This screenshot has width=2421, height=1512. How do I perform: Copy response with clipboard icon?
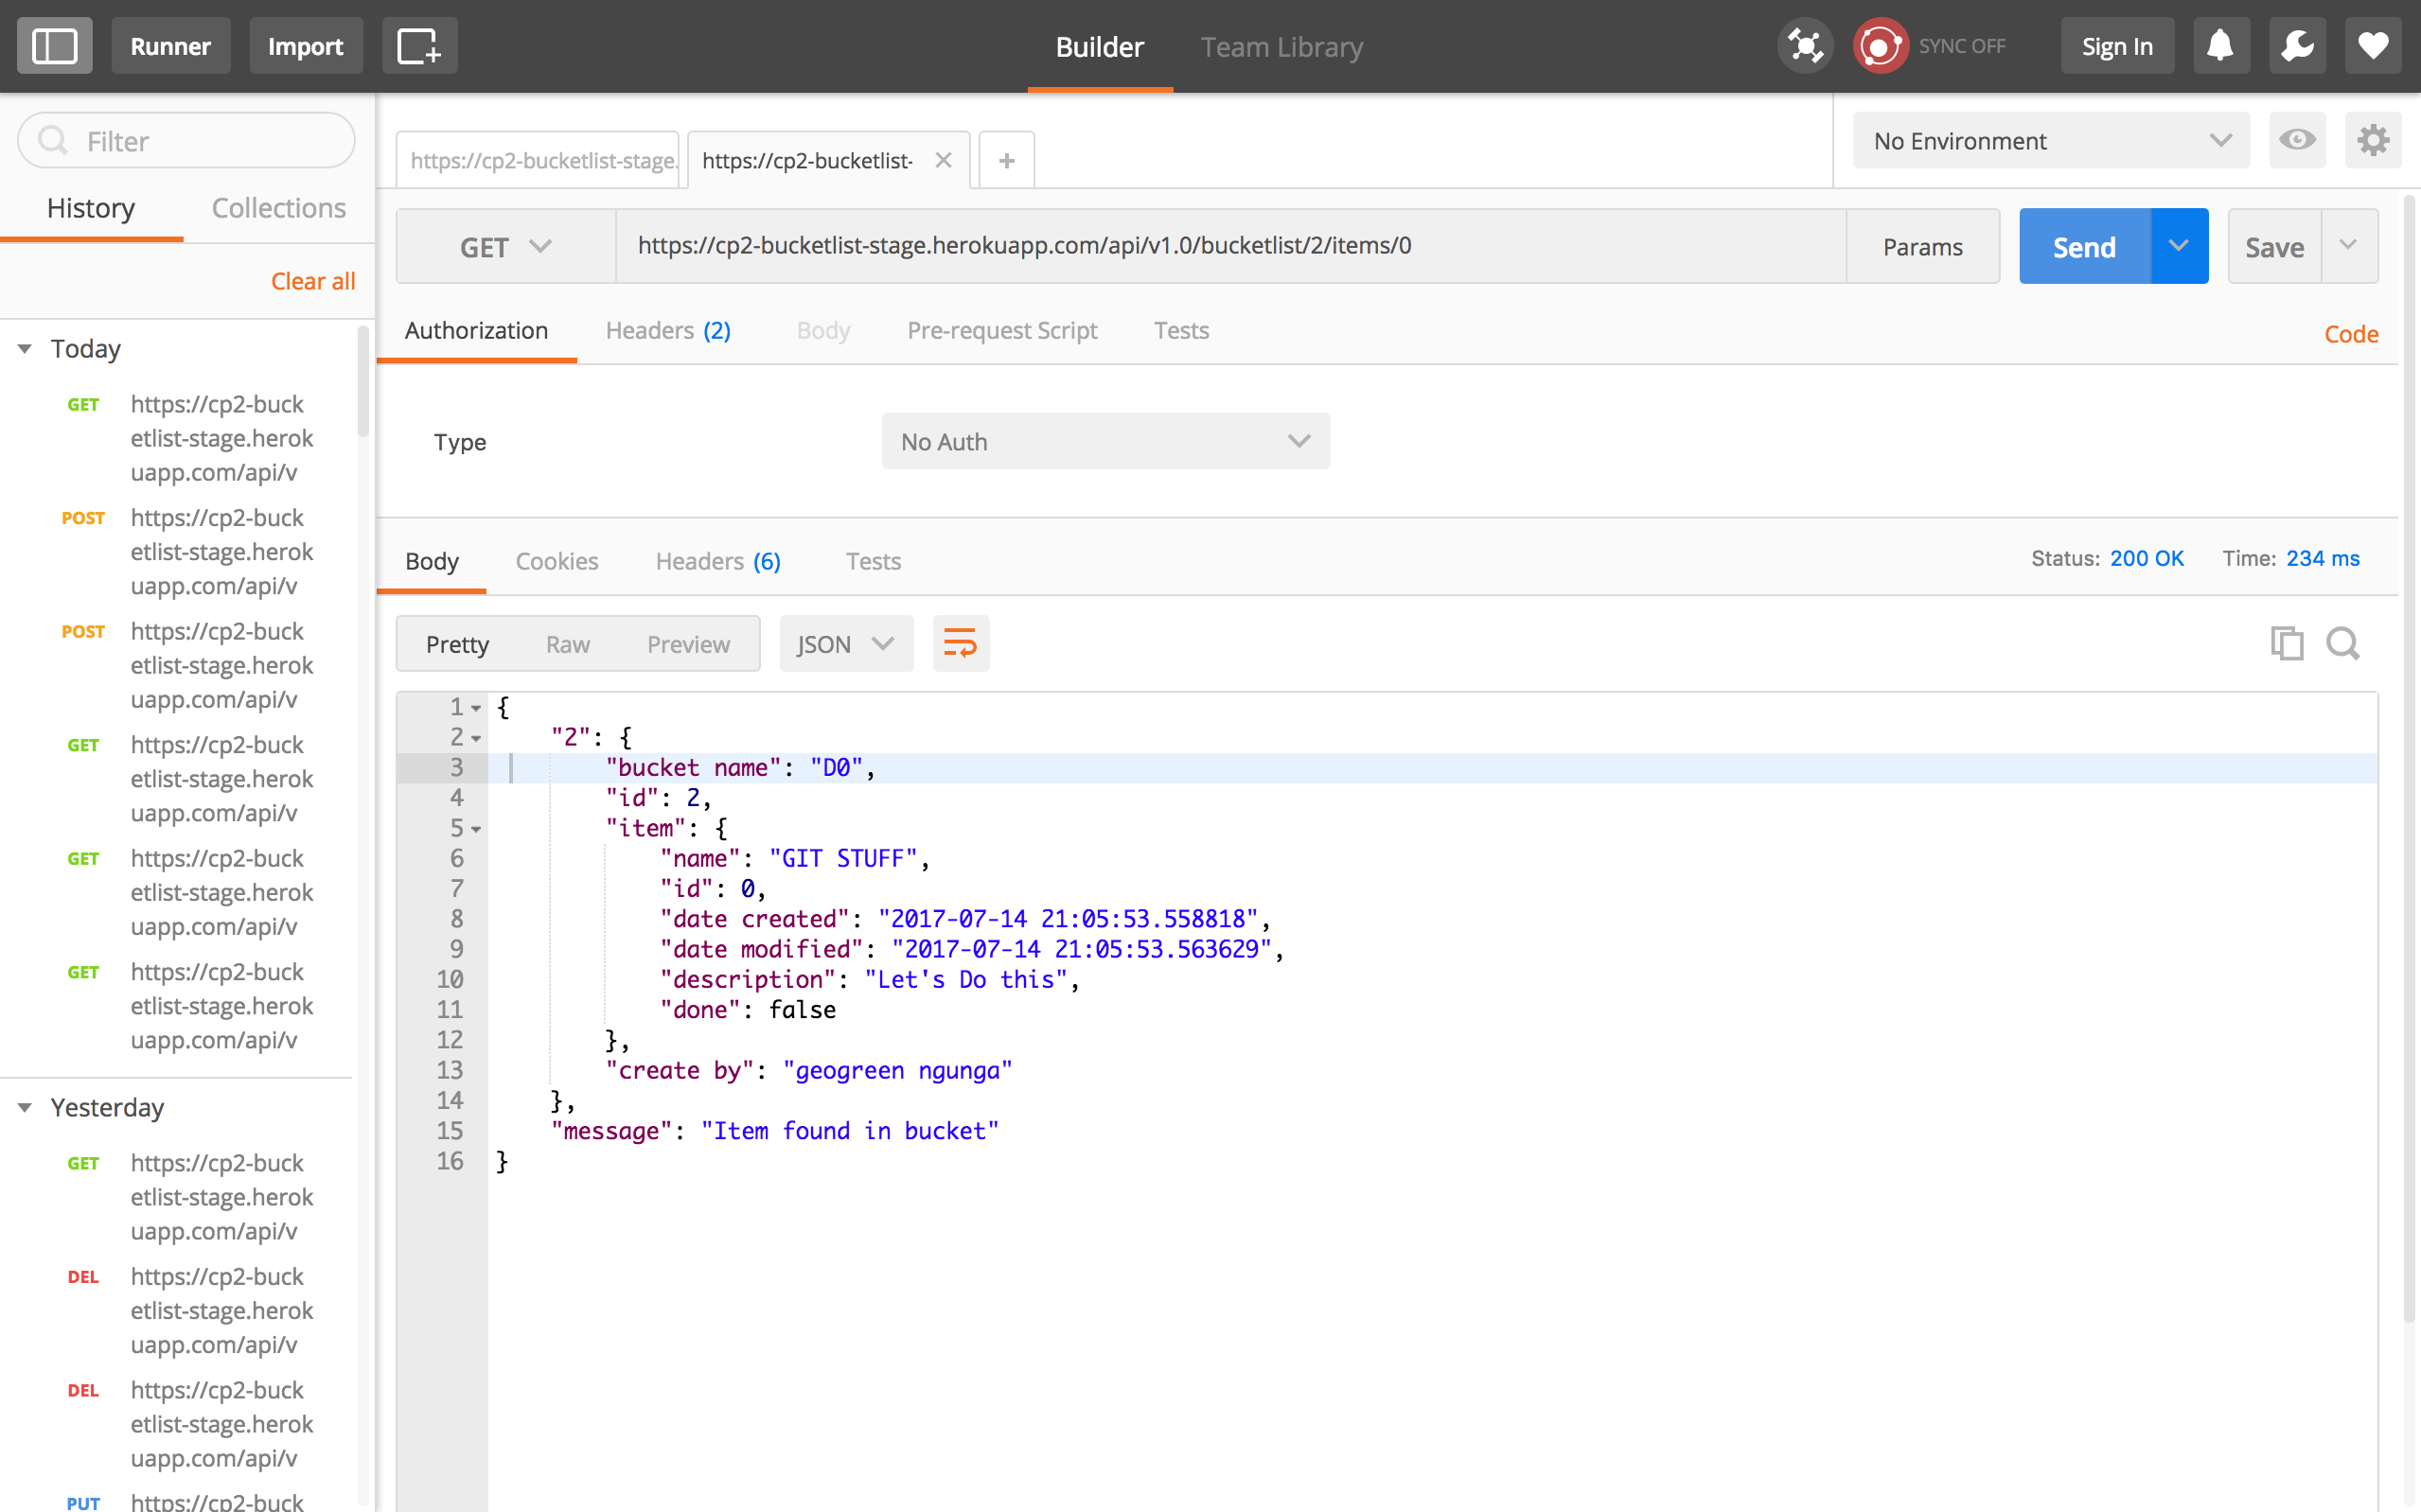click(2286, 643)
